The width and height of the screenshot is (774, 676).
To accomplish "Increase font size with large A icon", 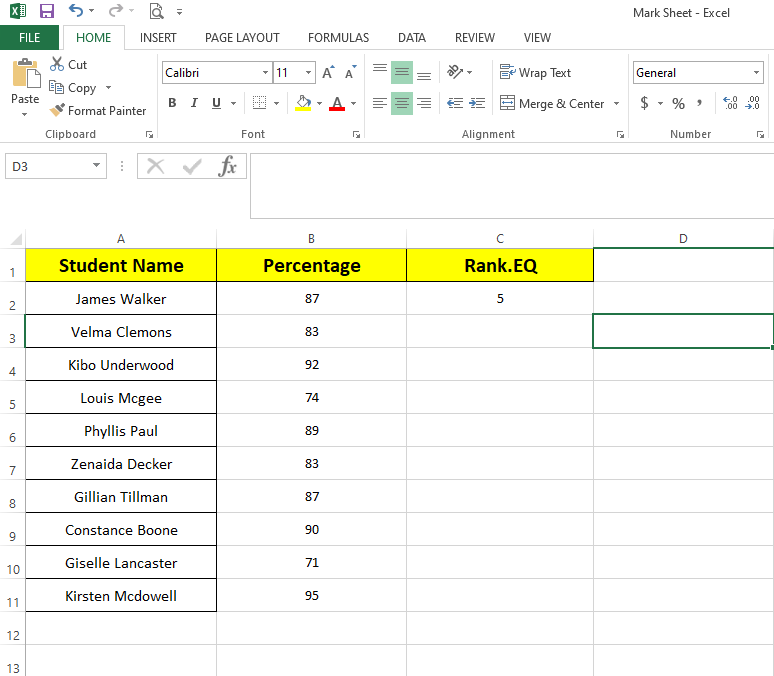I will tap(328, 73).
